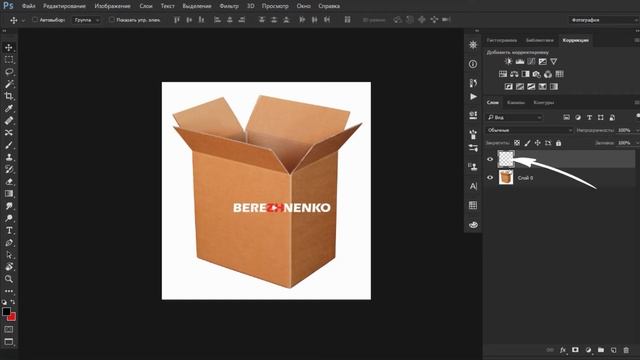Select the Zoom magnifier tool

[x=9, y=279]
